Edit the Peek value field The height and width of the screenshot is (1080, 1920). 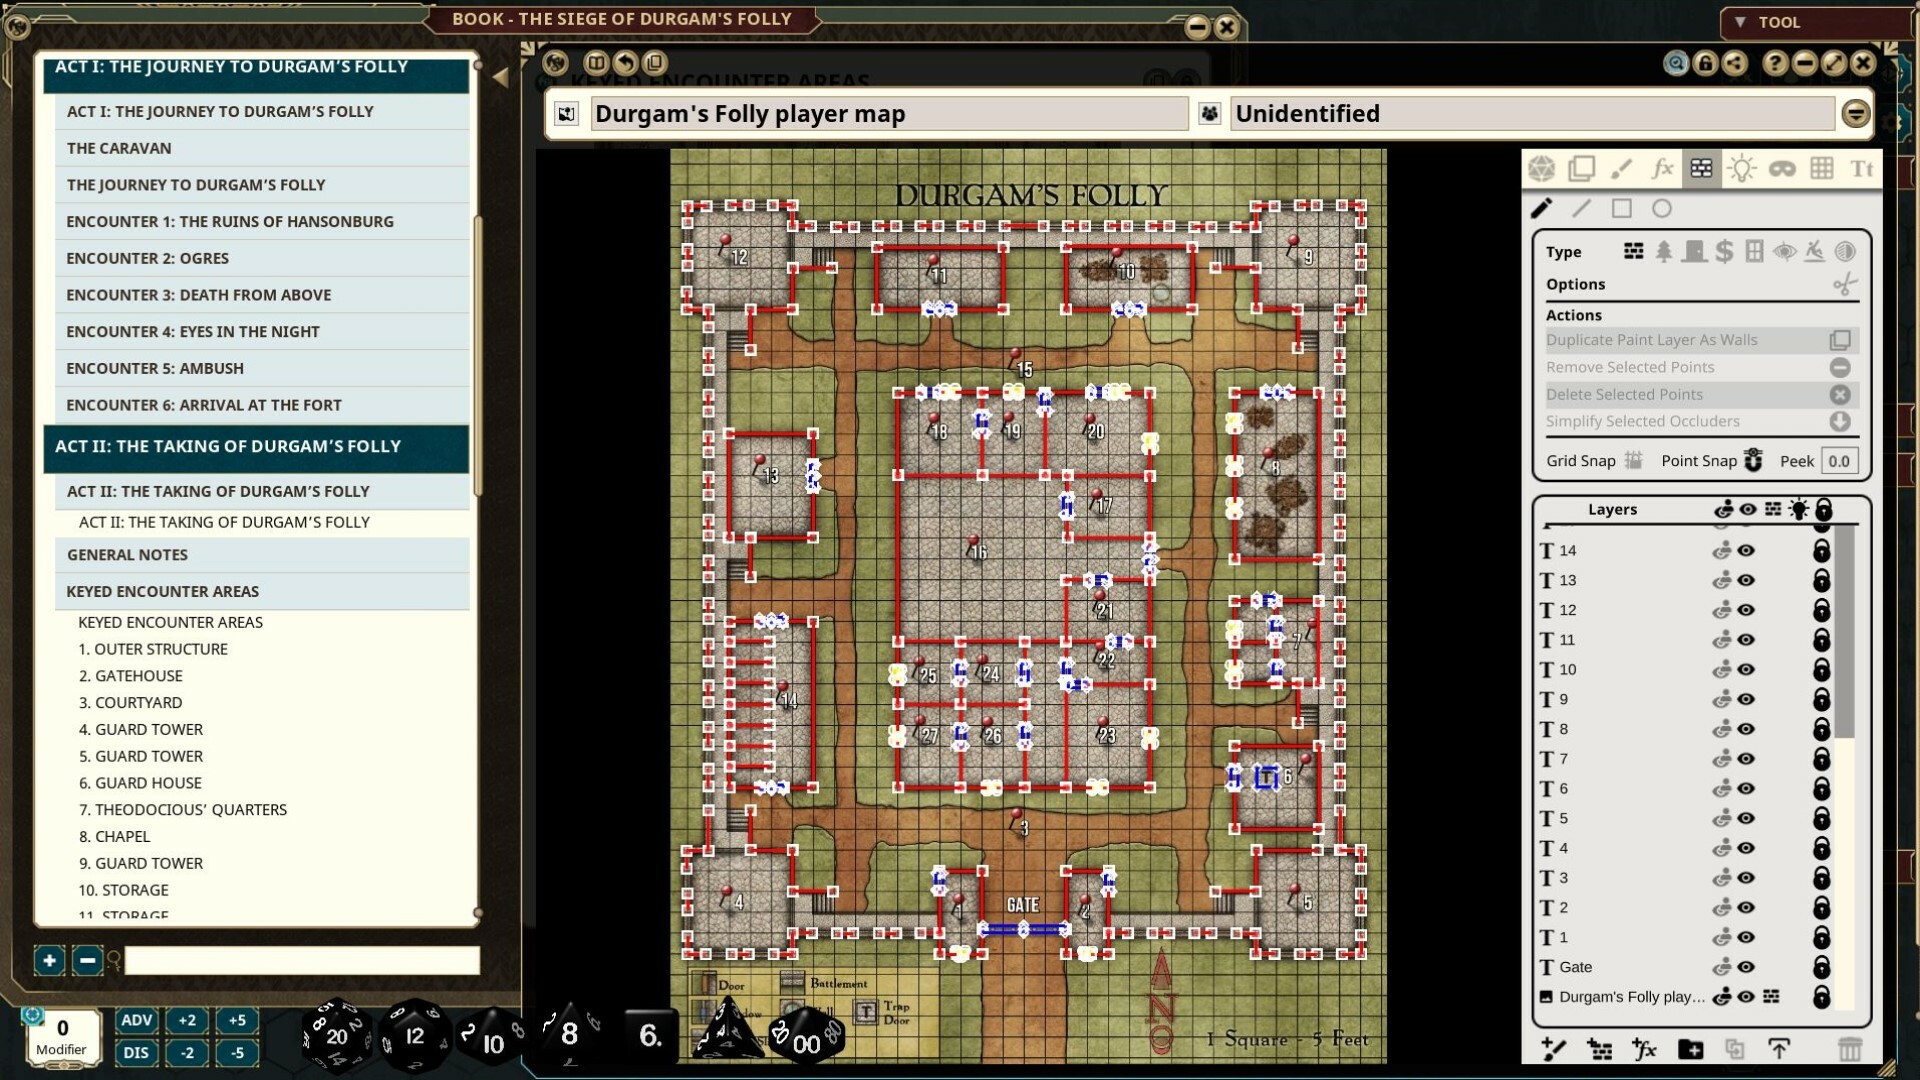[1838, 461]
